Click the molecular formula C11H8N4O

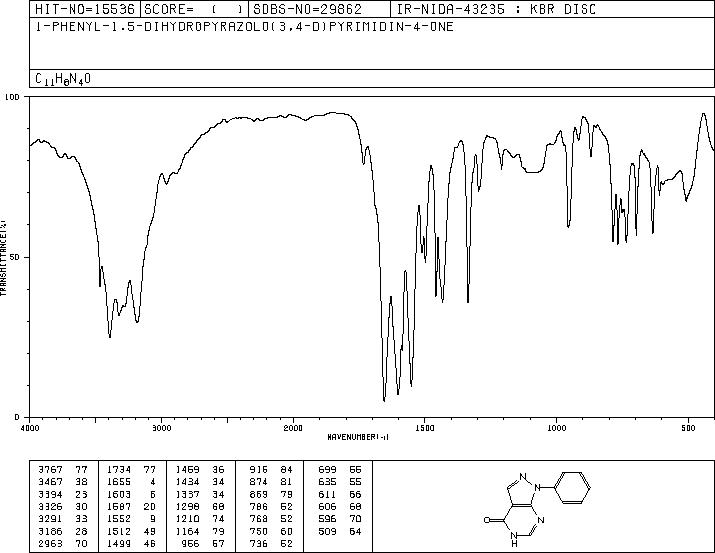tap(63, 79)
